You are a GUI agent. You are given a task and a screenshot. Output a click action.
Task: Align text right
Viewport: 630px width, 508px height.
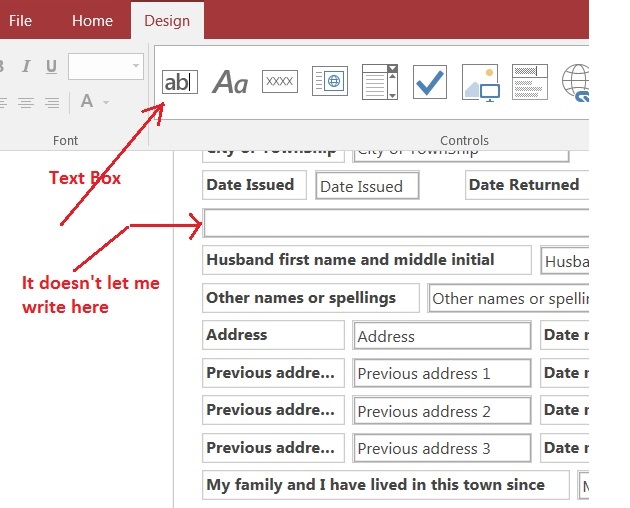[x=52, y=102]
